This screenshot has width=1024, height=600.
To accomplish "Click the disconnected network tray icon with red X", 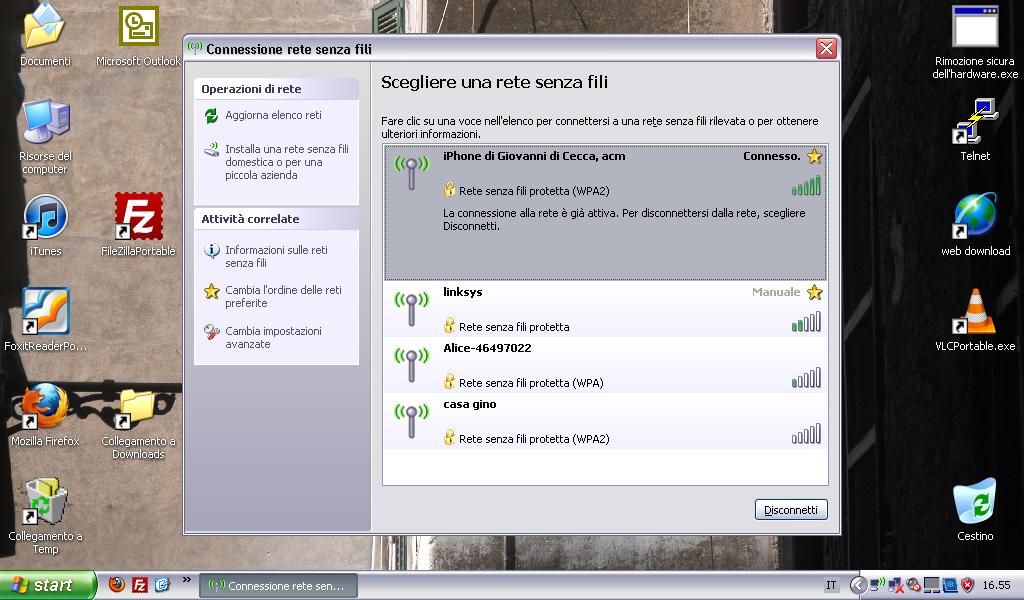I will coord(895,585).
